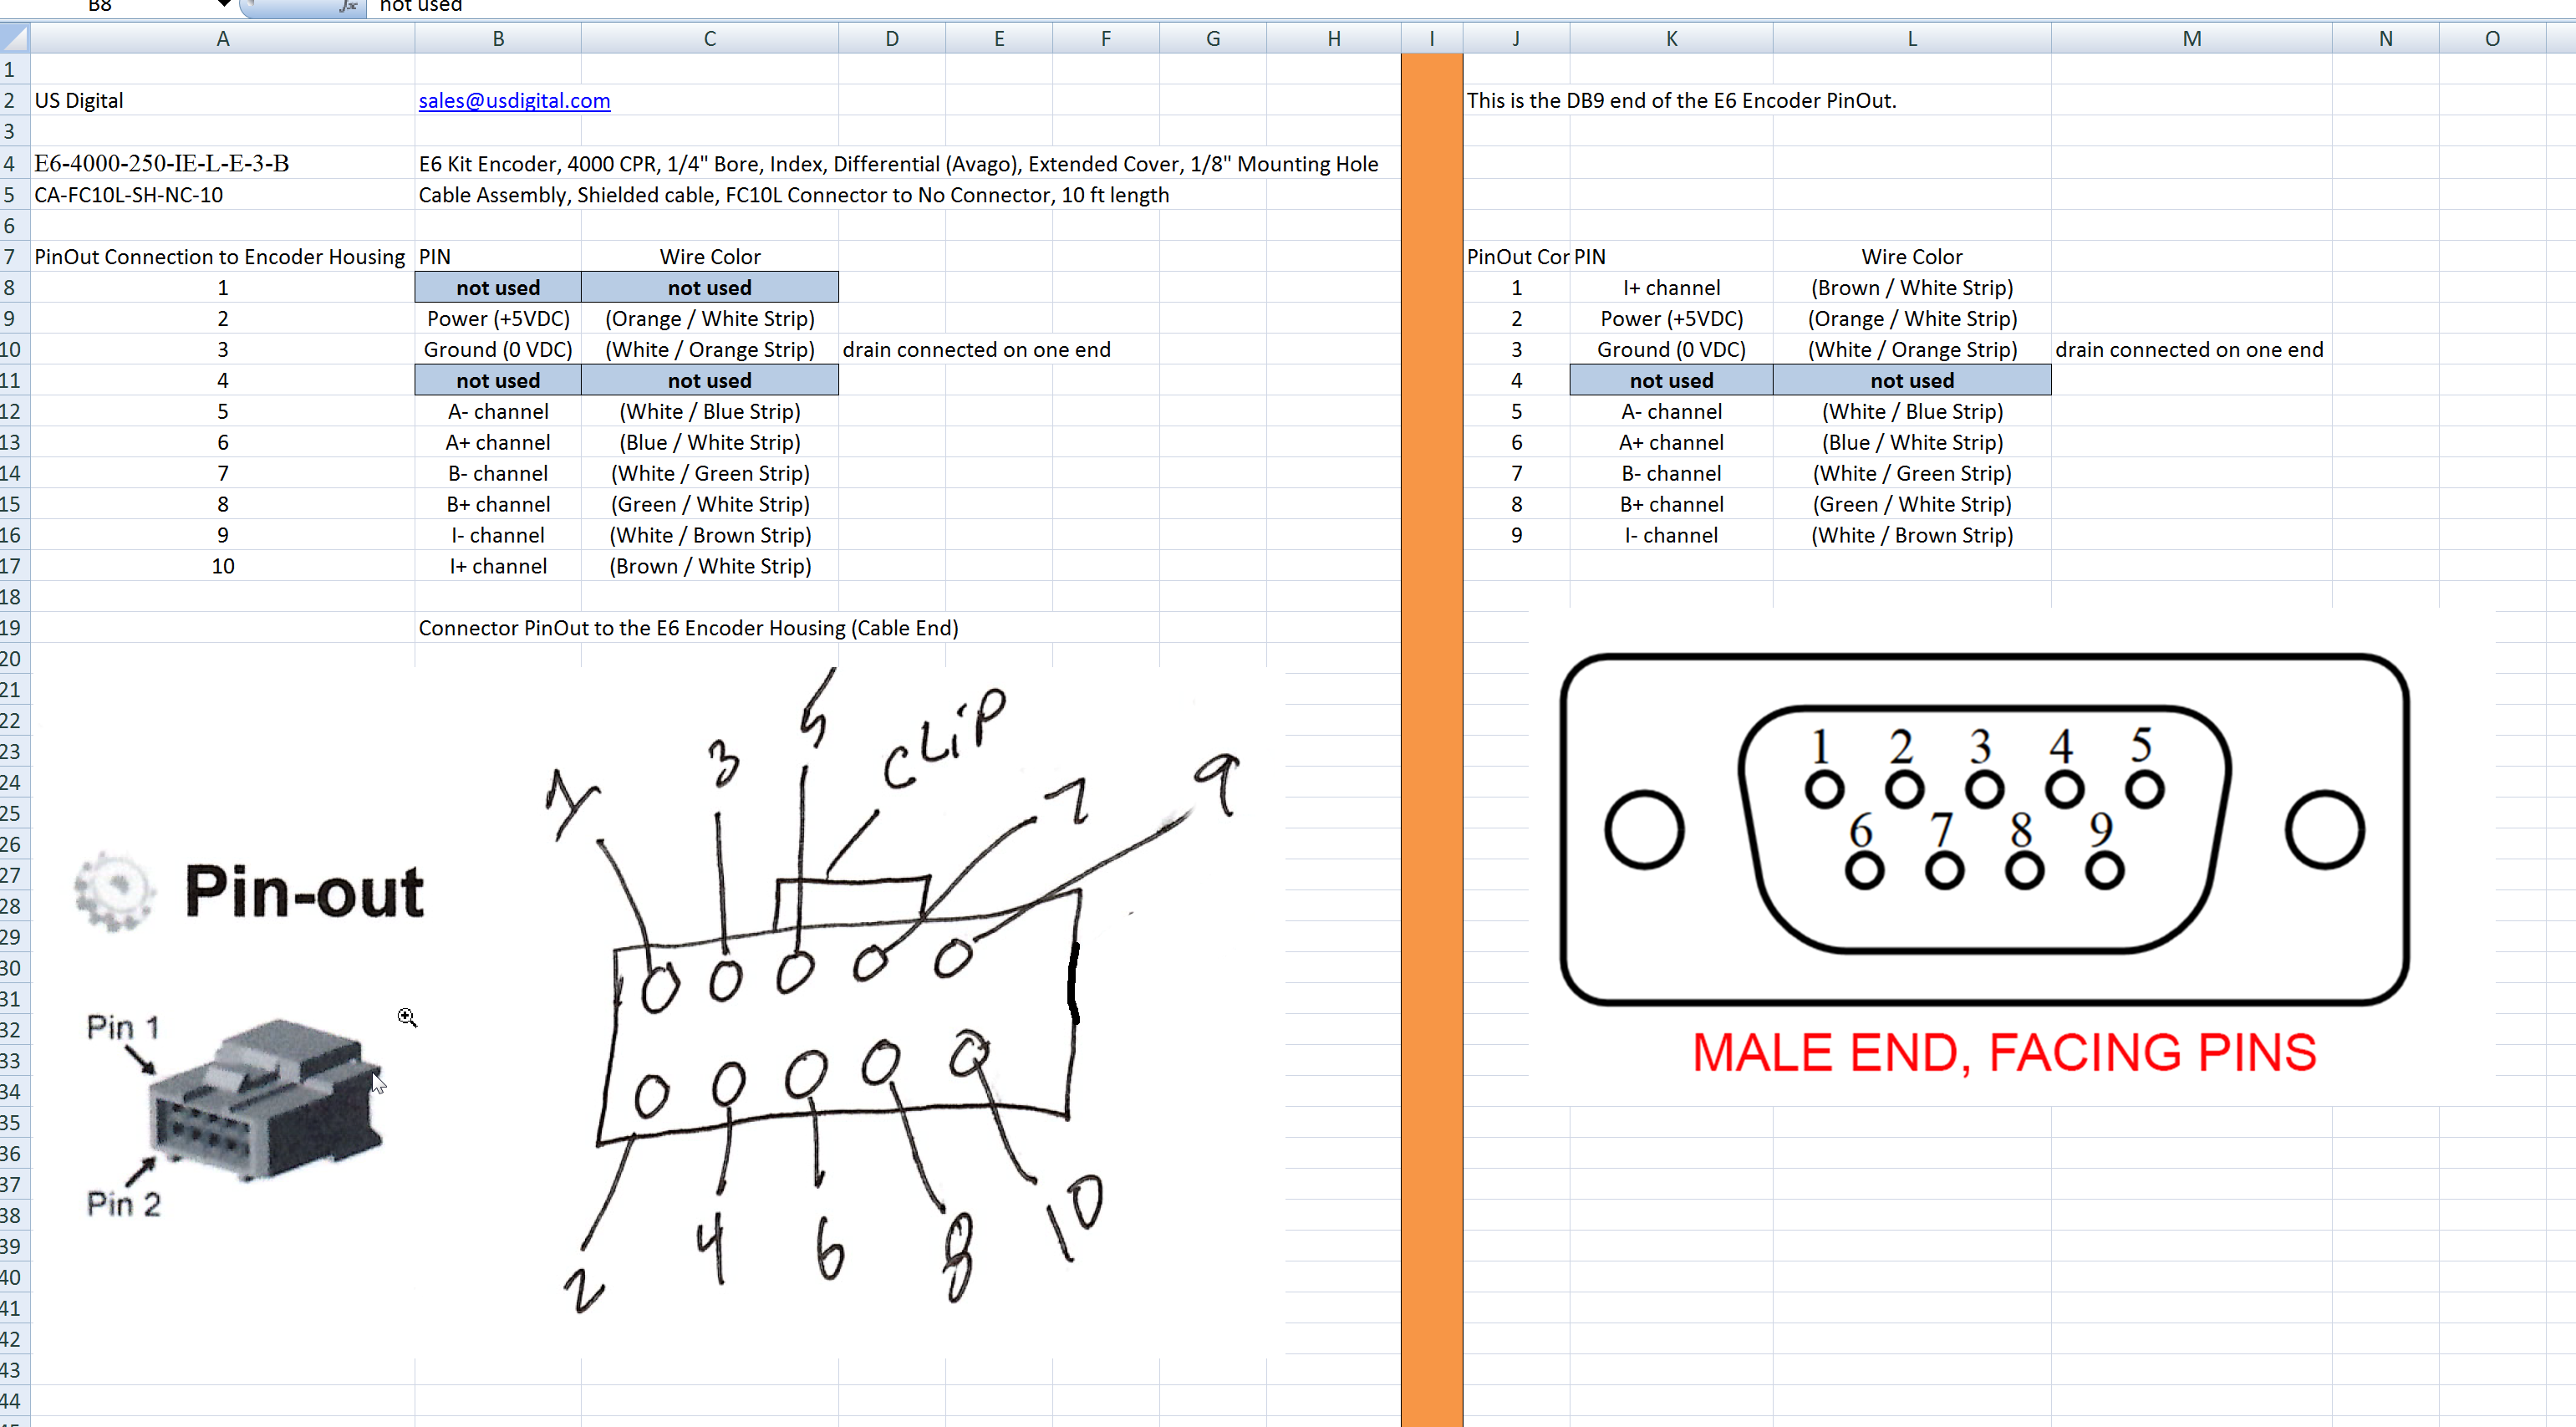Click the shaded 'not used' cell B8
The width and height of the screenshot is (2576, 1427).
tap(497, 288)
